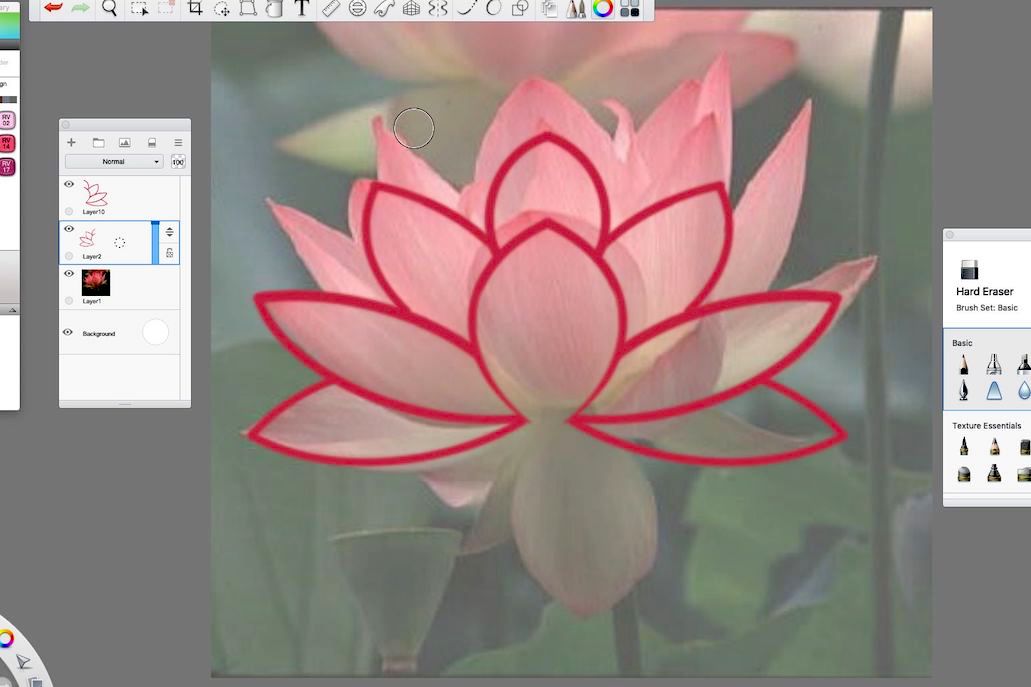Click the "Brush Set: Basic" label
This screenshot has width=1031, height=687.
pos(986,308)
